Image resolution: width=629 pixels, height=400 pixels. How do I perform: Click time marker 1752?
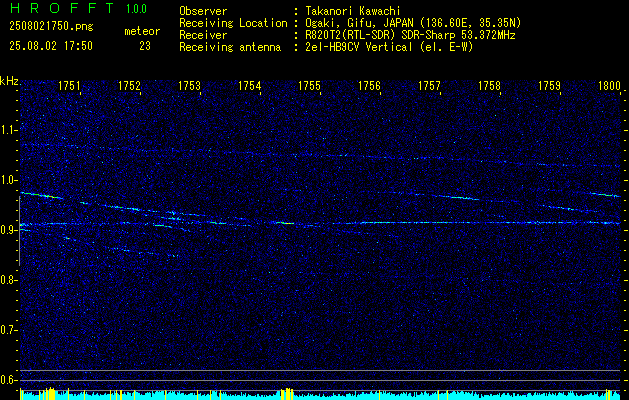pos(130,86)
